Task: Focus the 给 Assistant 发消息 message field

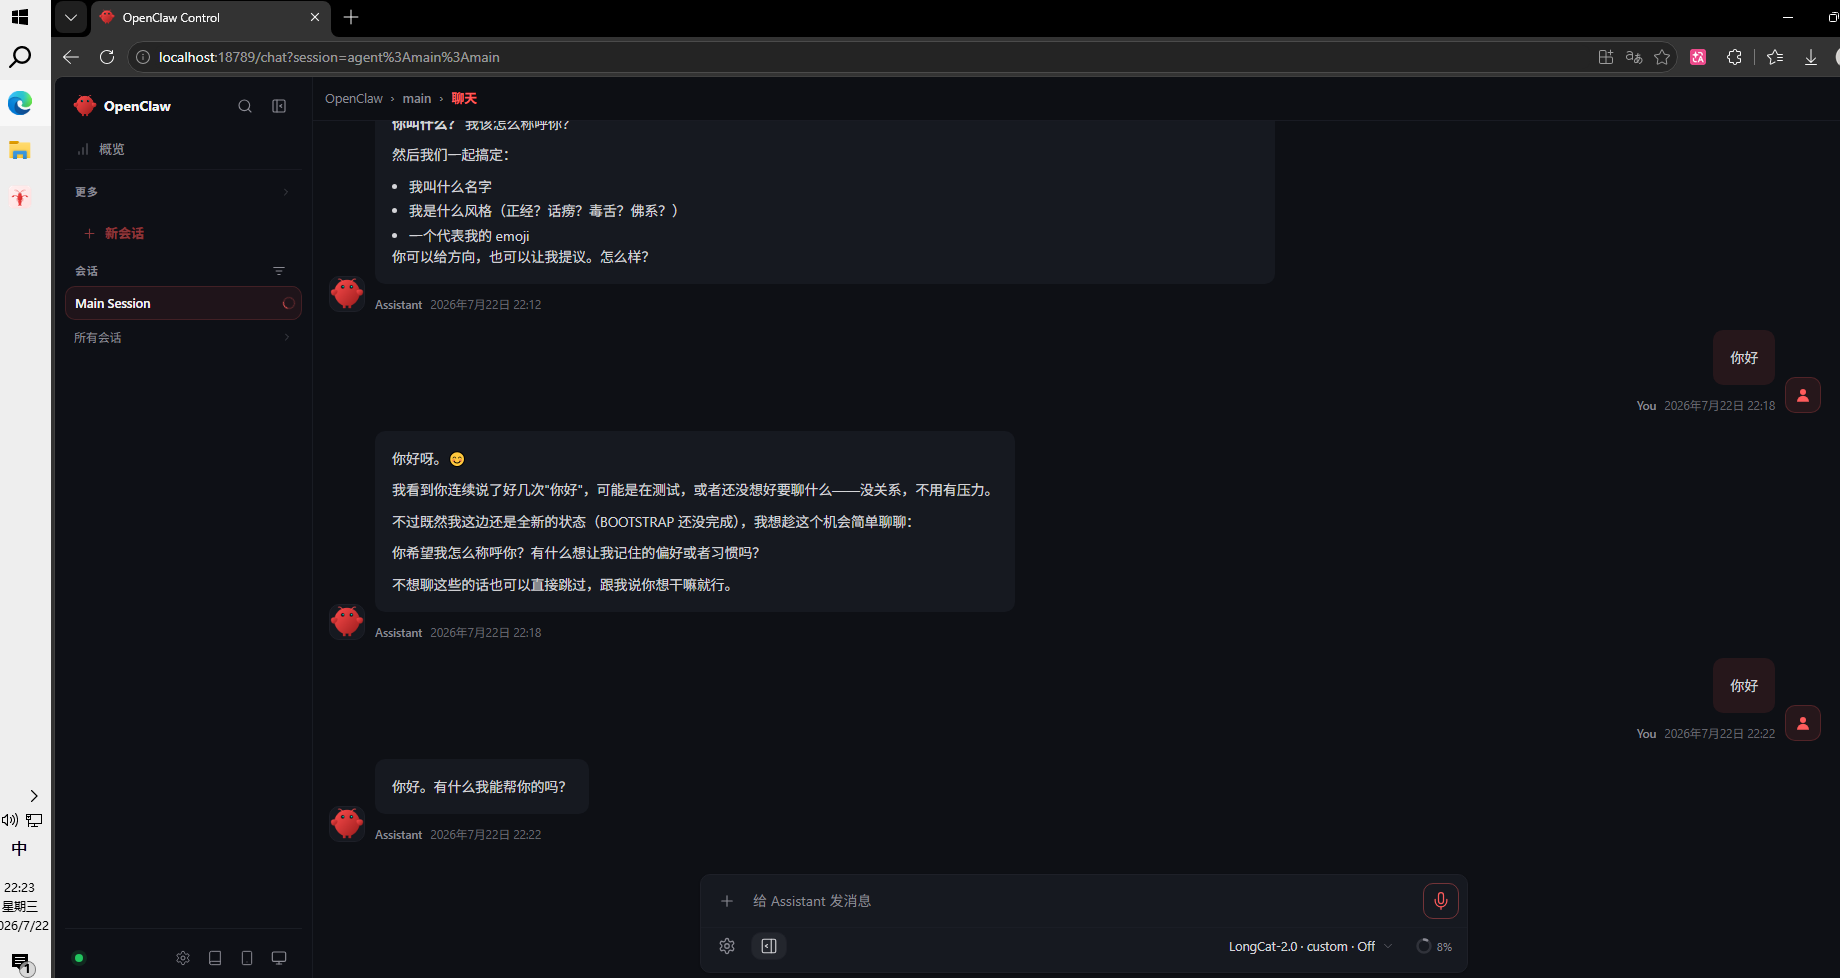Action: (1080, 901)
